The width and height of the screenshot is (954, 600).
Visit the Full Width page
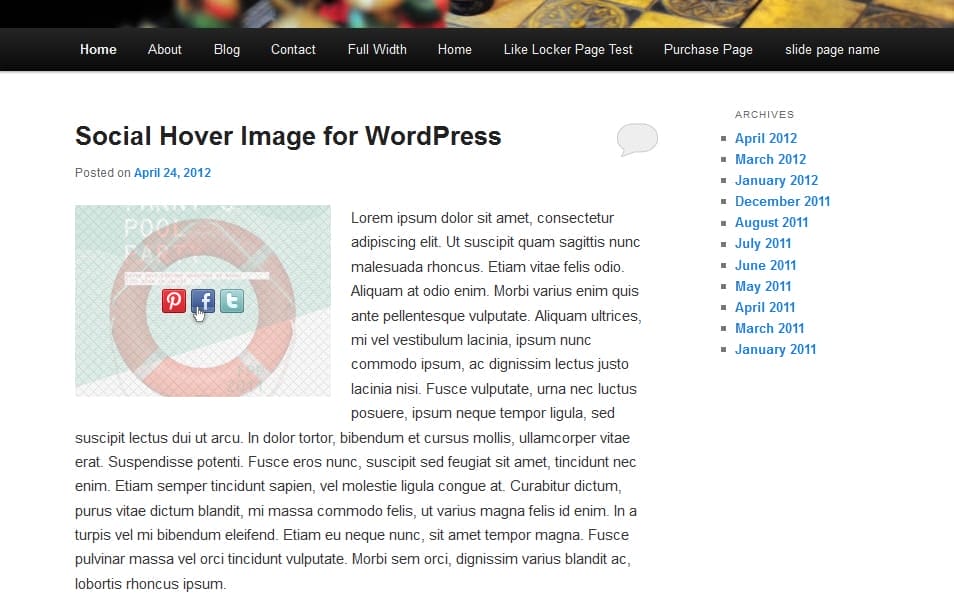377,48
